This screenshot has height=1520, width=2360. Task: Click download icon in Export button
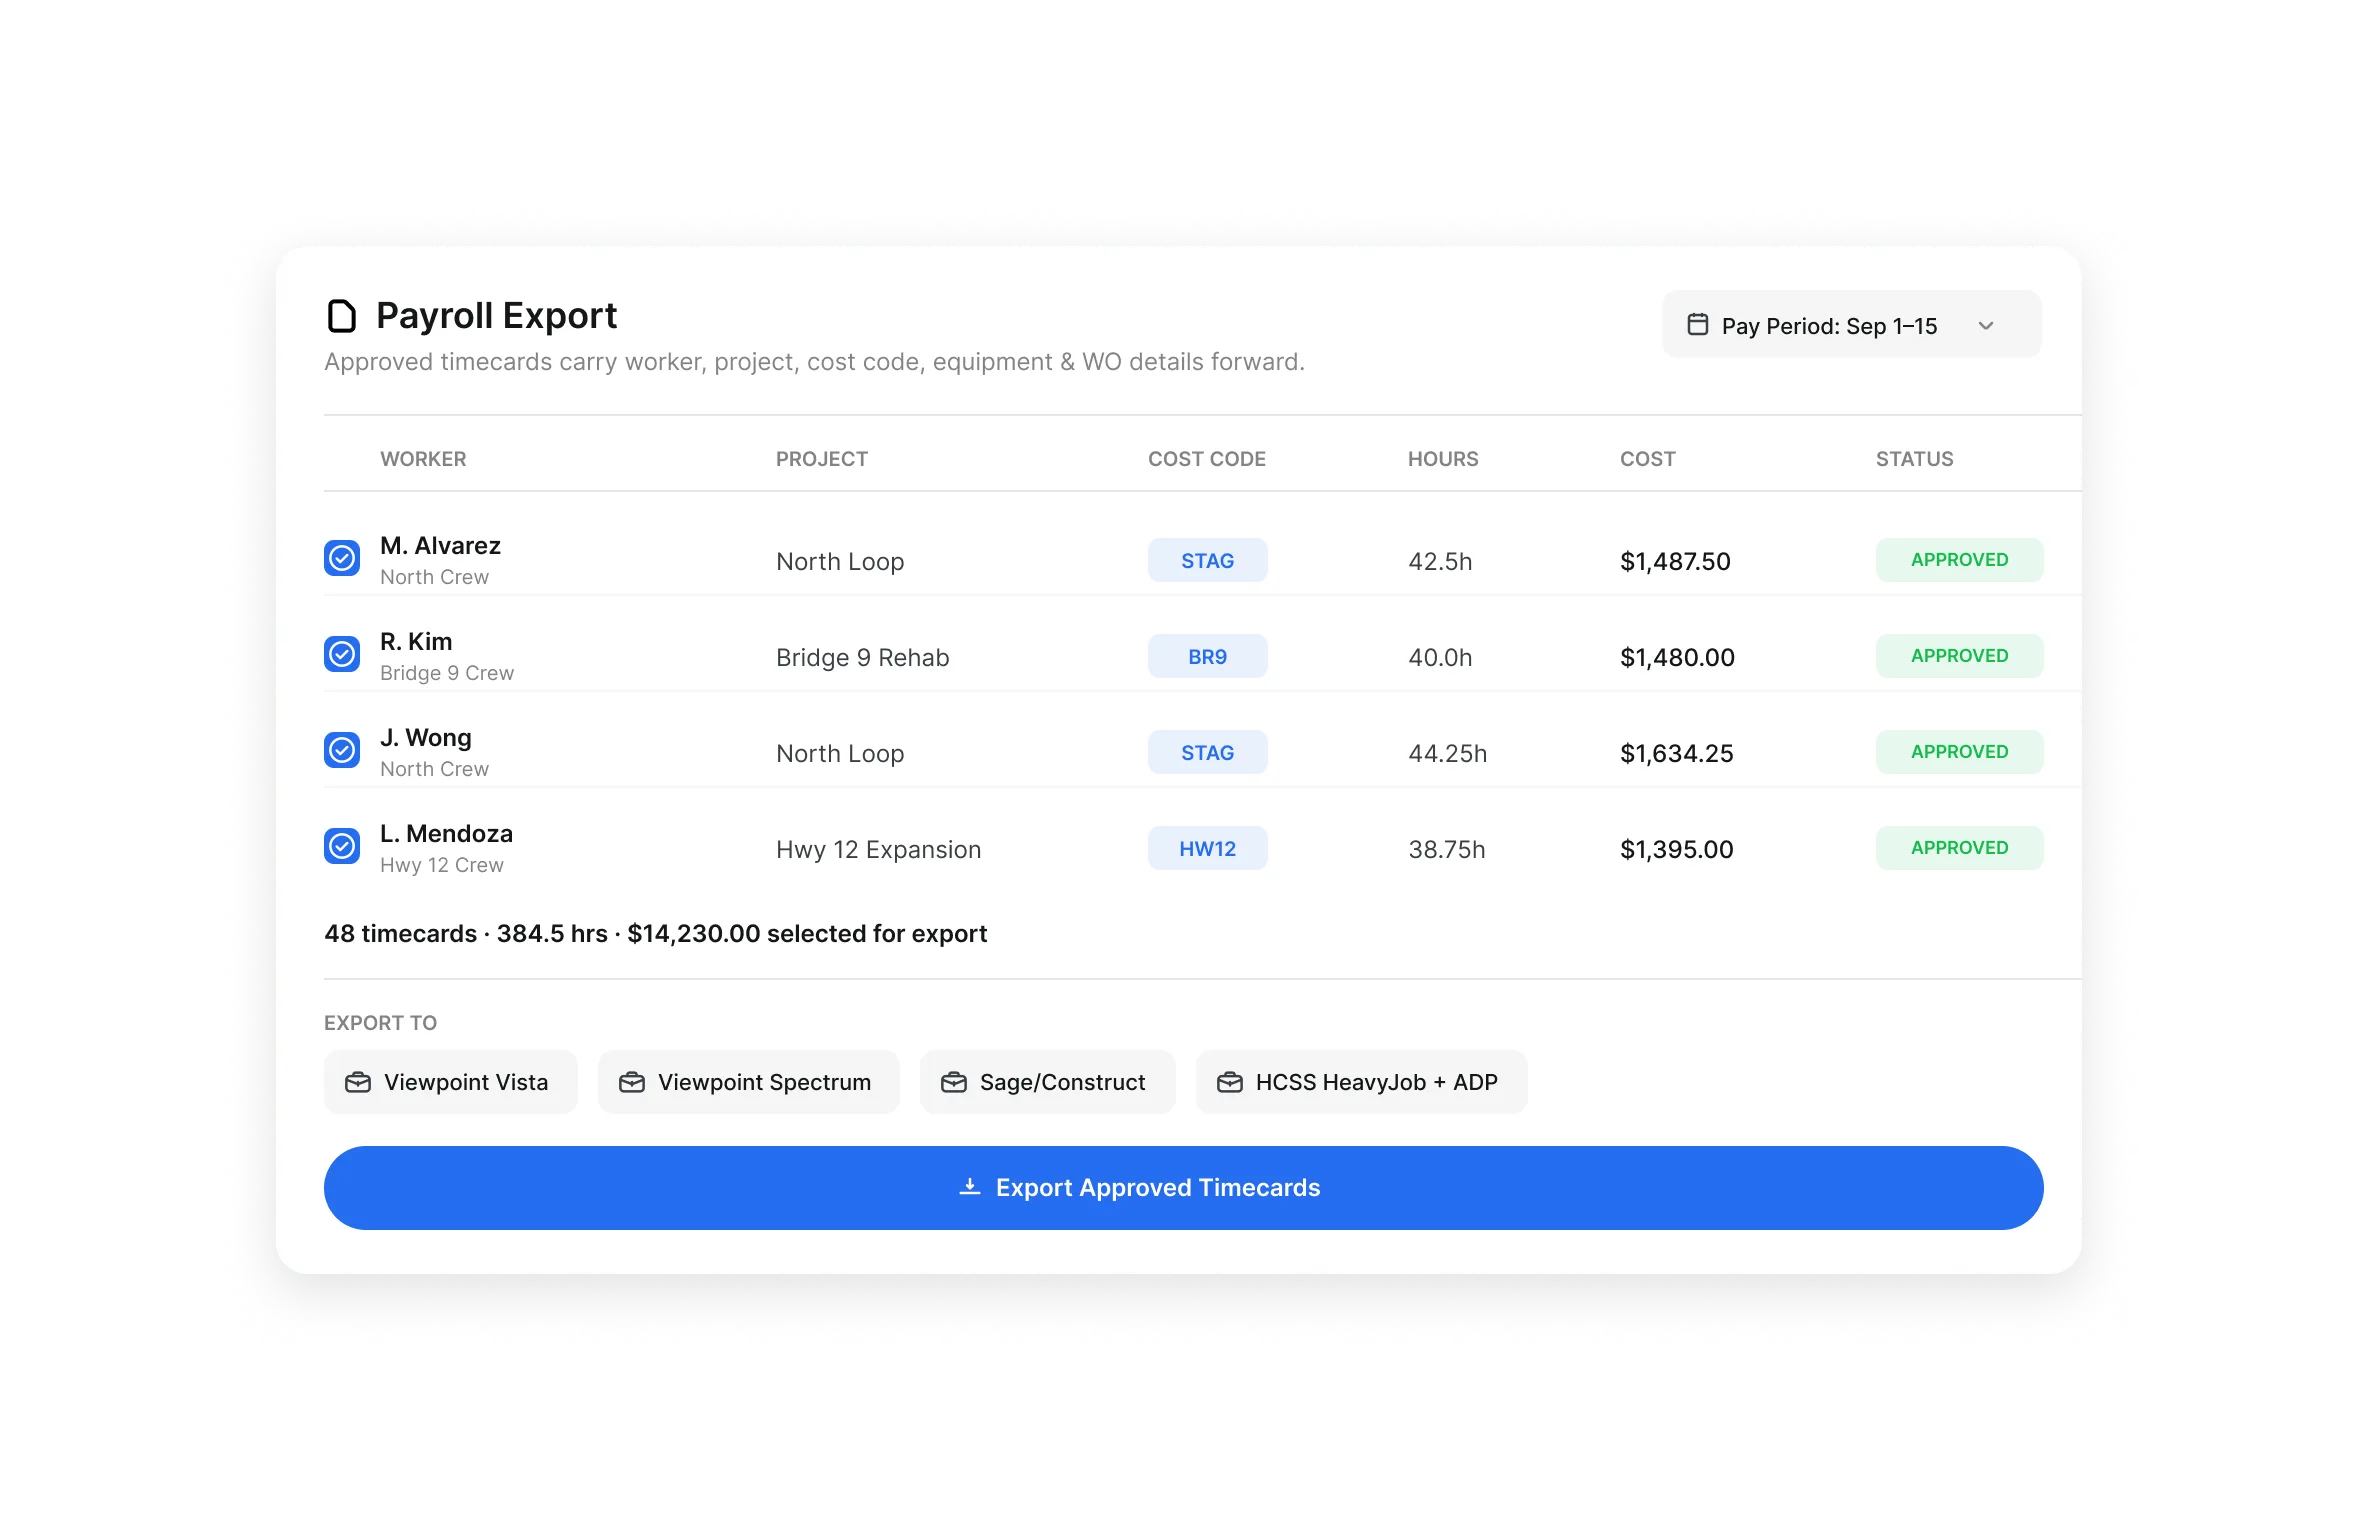tap(969, 1187)
